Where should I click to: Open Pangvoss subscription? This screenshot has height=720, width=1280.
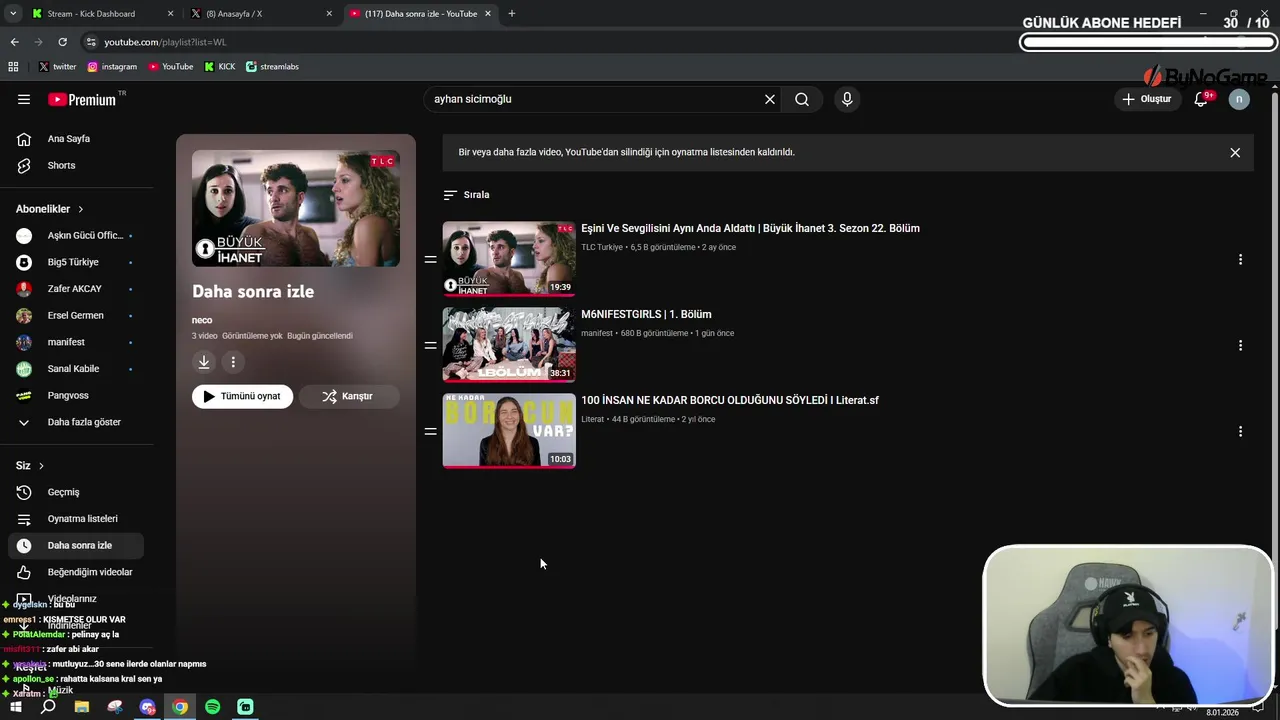(76, 395)
